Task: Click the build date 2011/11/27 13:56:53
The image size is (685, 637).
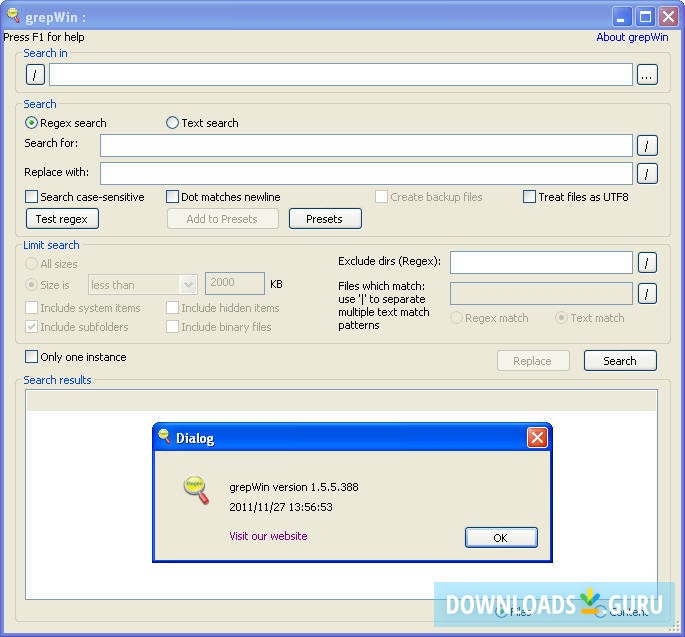Action: pos(281,507)
